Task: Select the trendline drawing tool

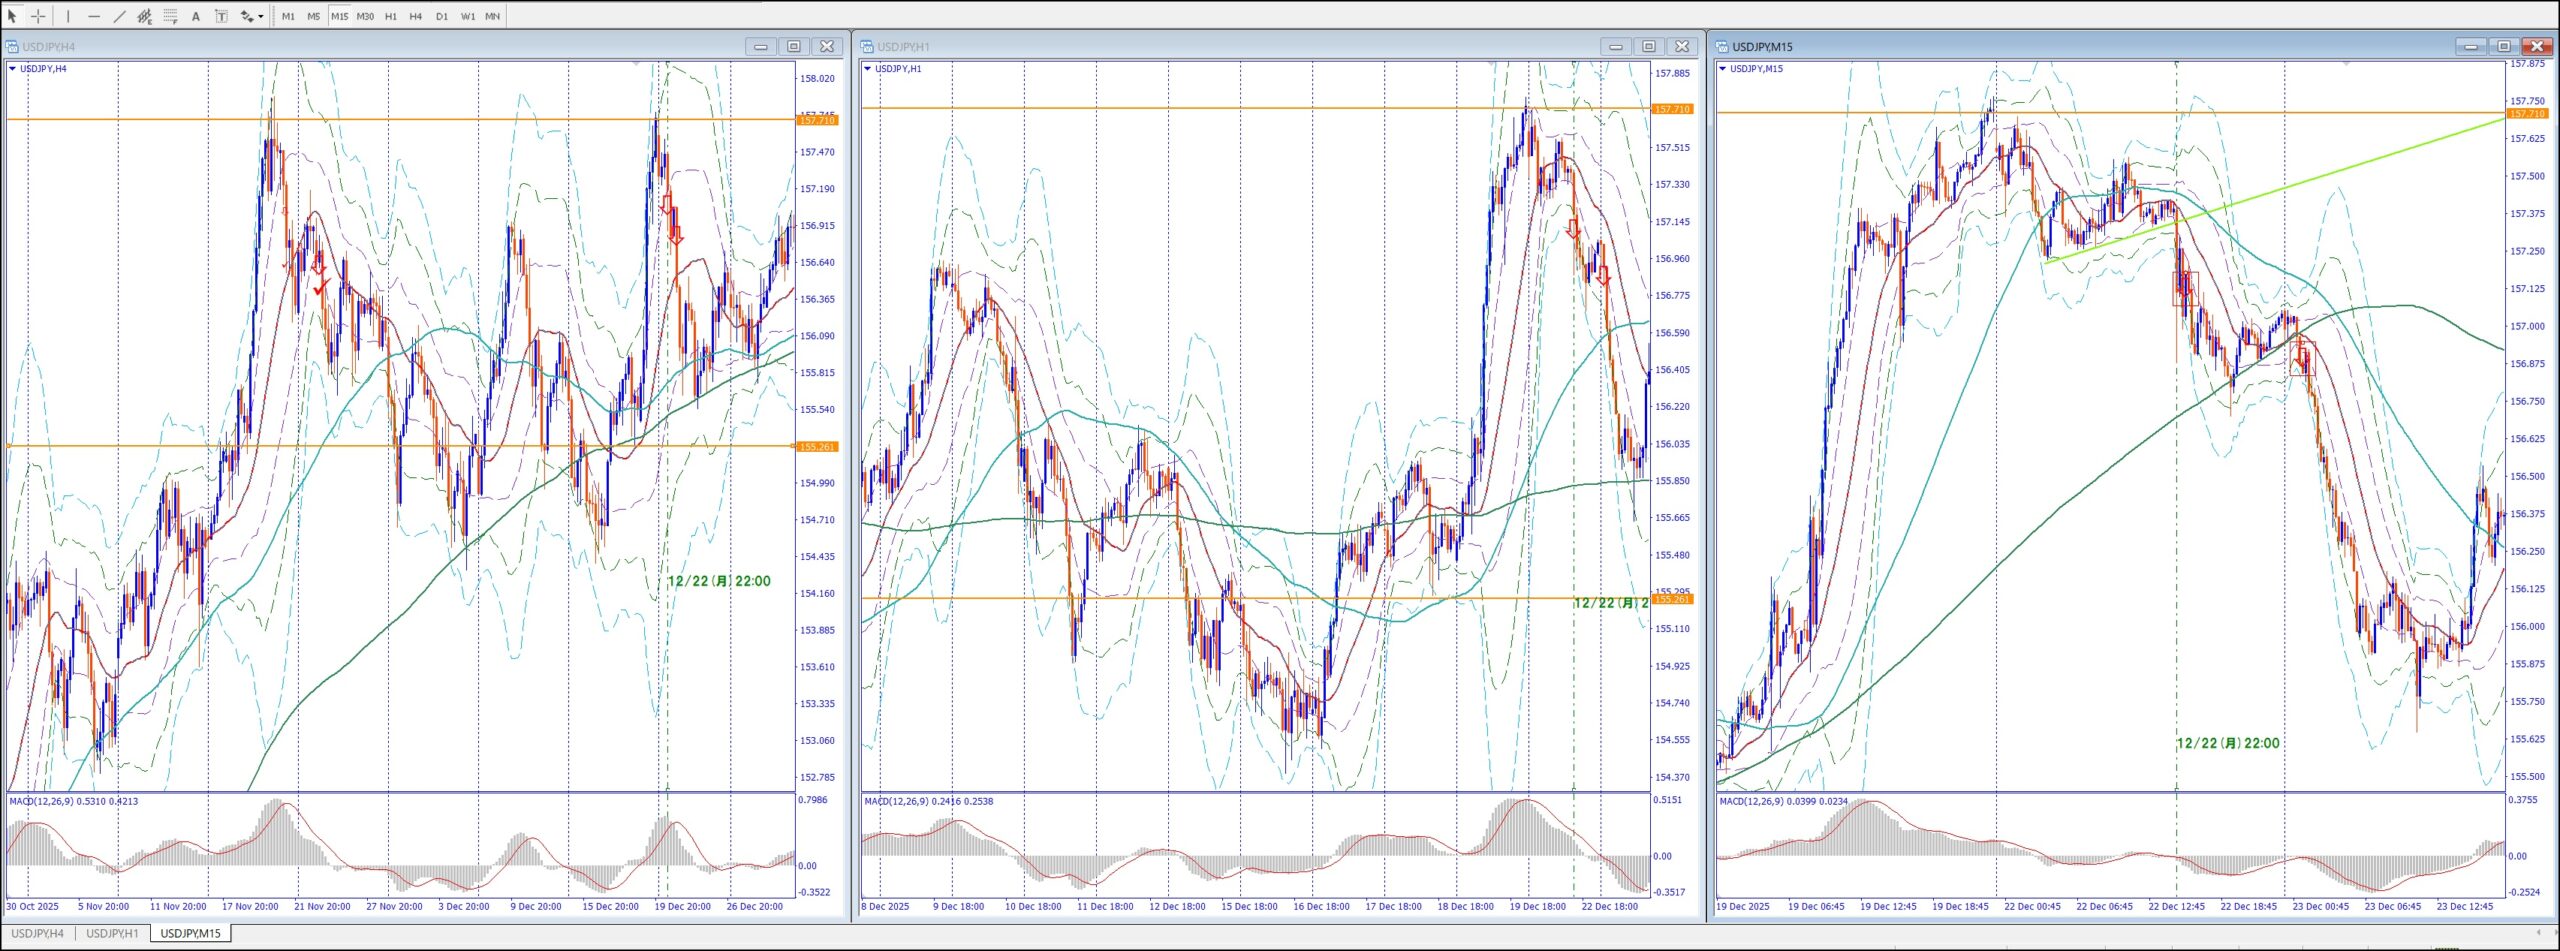Action: tap(120, 16)
